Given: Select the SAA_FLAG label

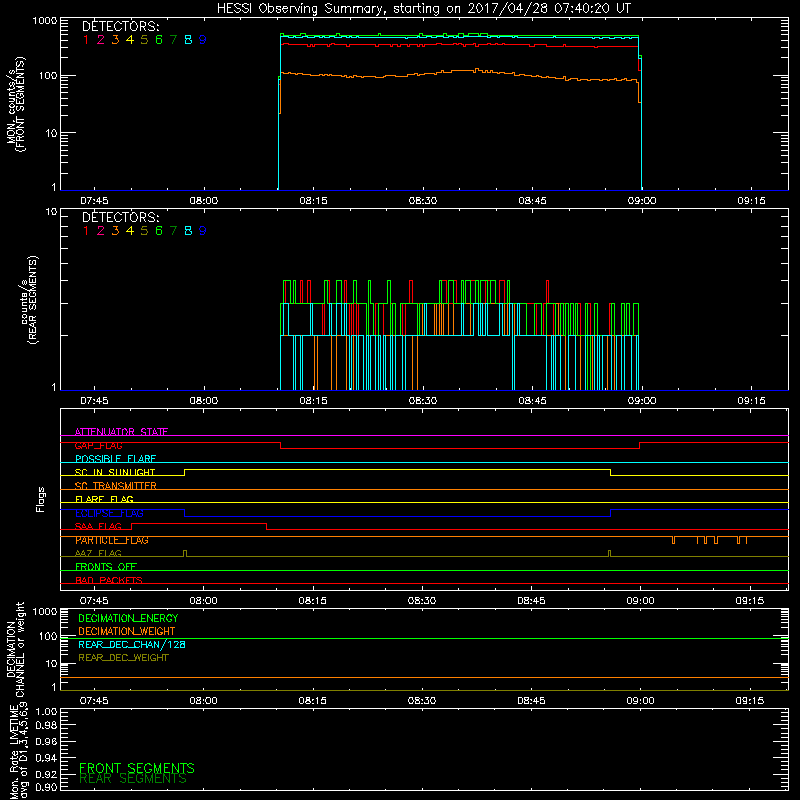Looking at the screenshot, I should (98, 526).
